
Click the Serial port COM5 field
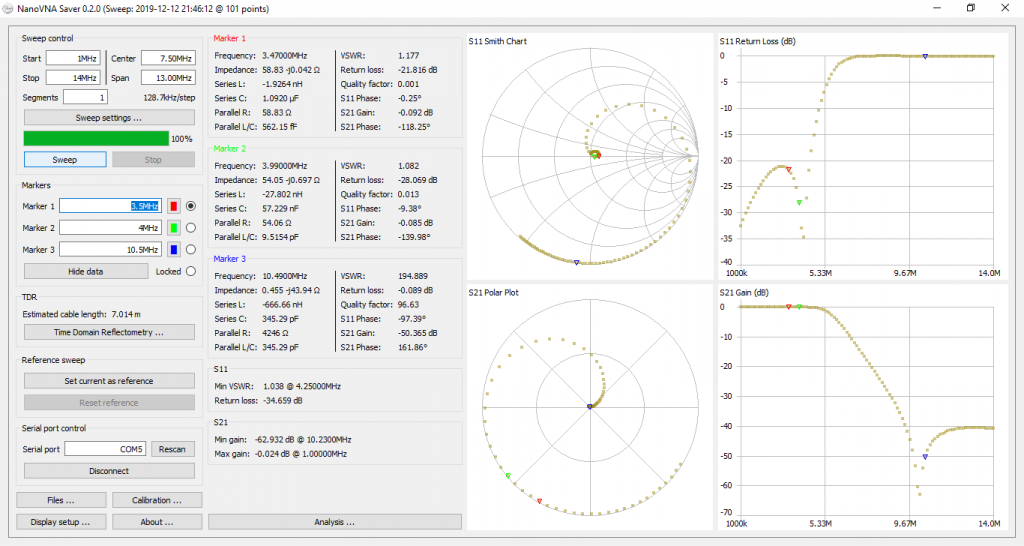105,449
